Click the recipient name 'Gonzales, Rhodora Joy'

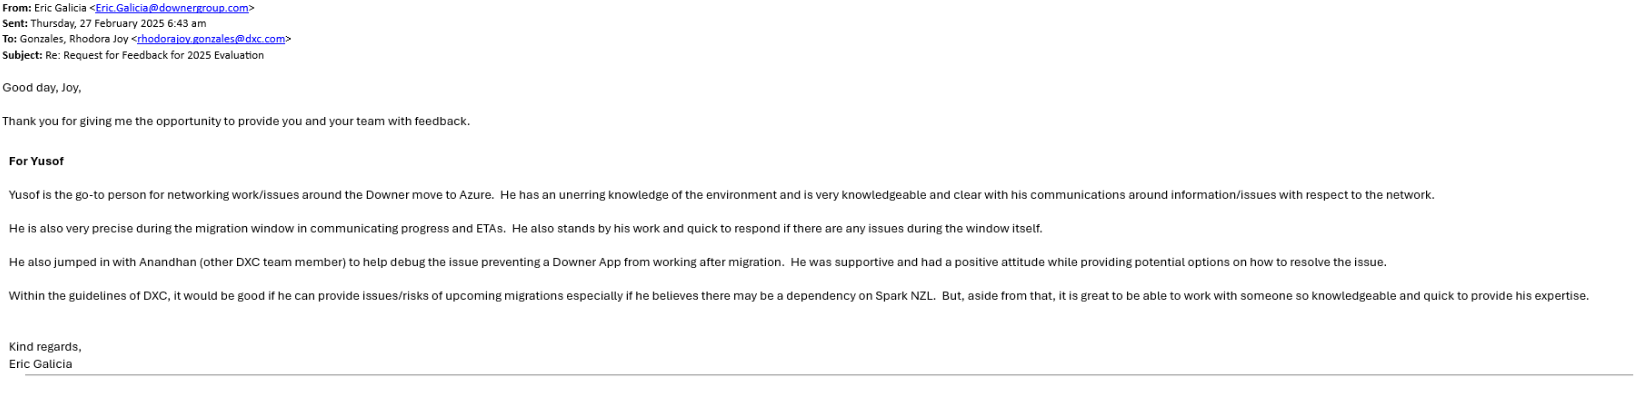74,39
